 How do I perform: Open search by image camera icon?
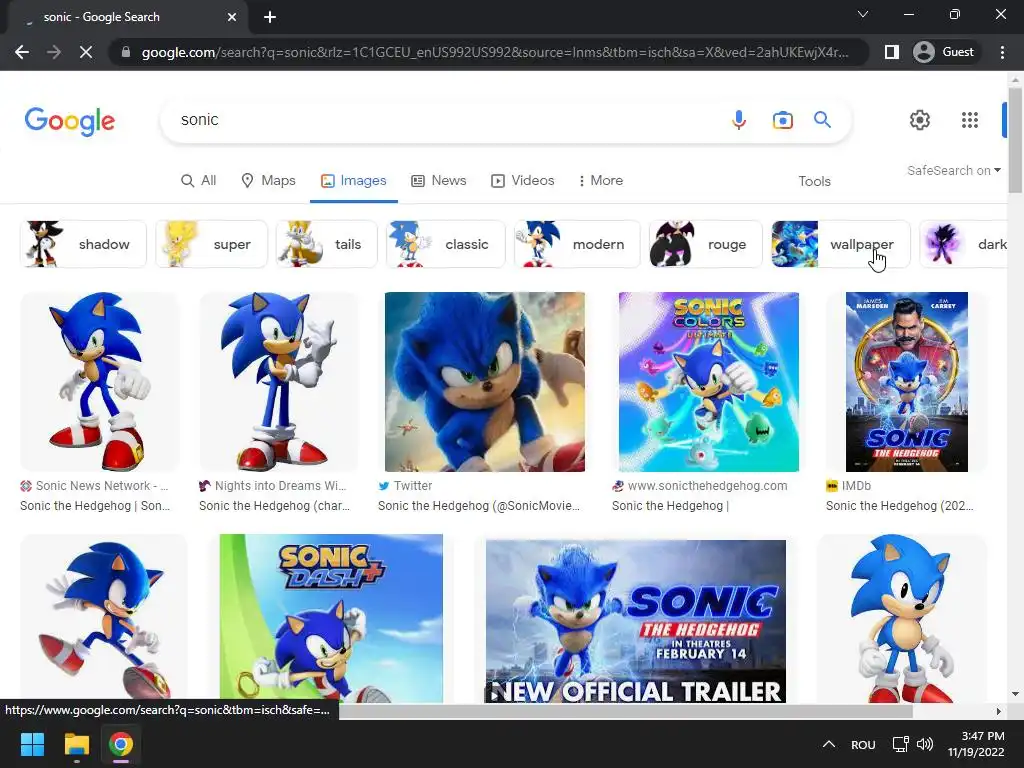point(782,120)
